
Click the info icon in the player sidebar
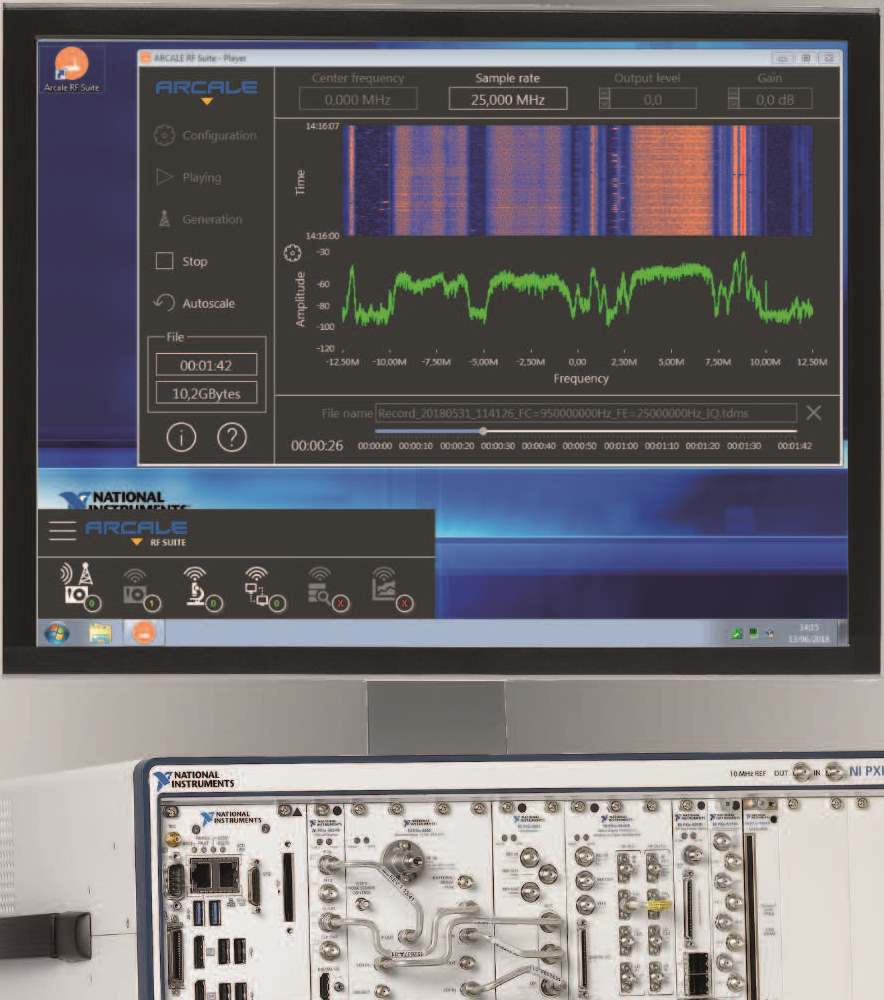[181, 438]
